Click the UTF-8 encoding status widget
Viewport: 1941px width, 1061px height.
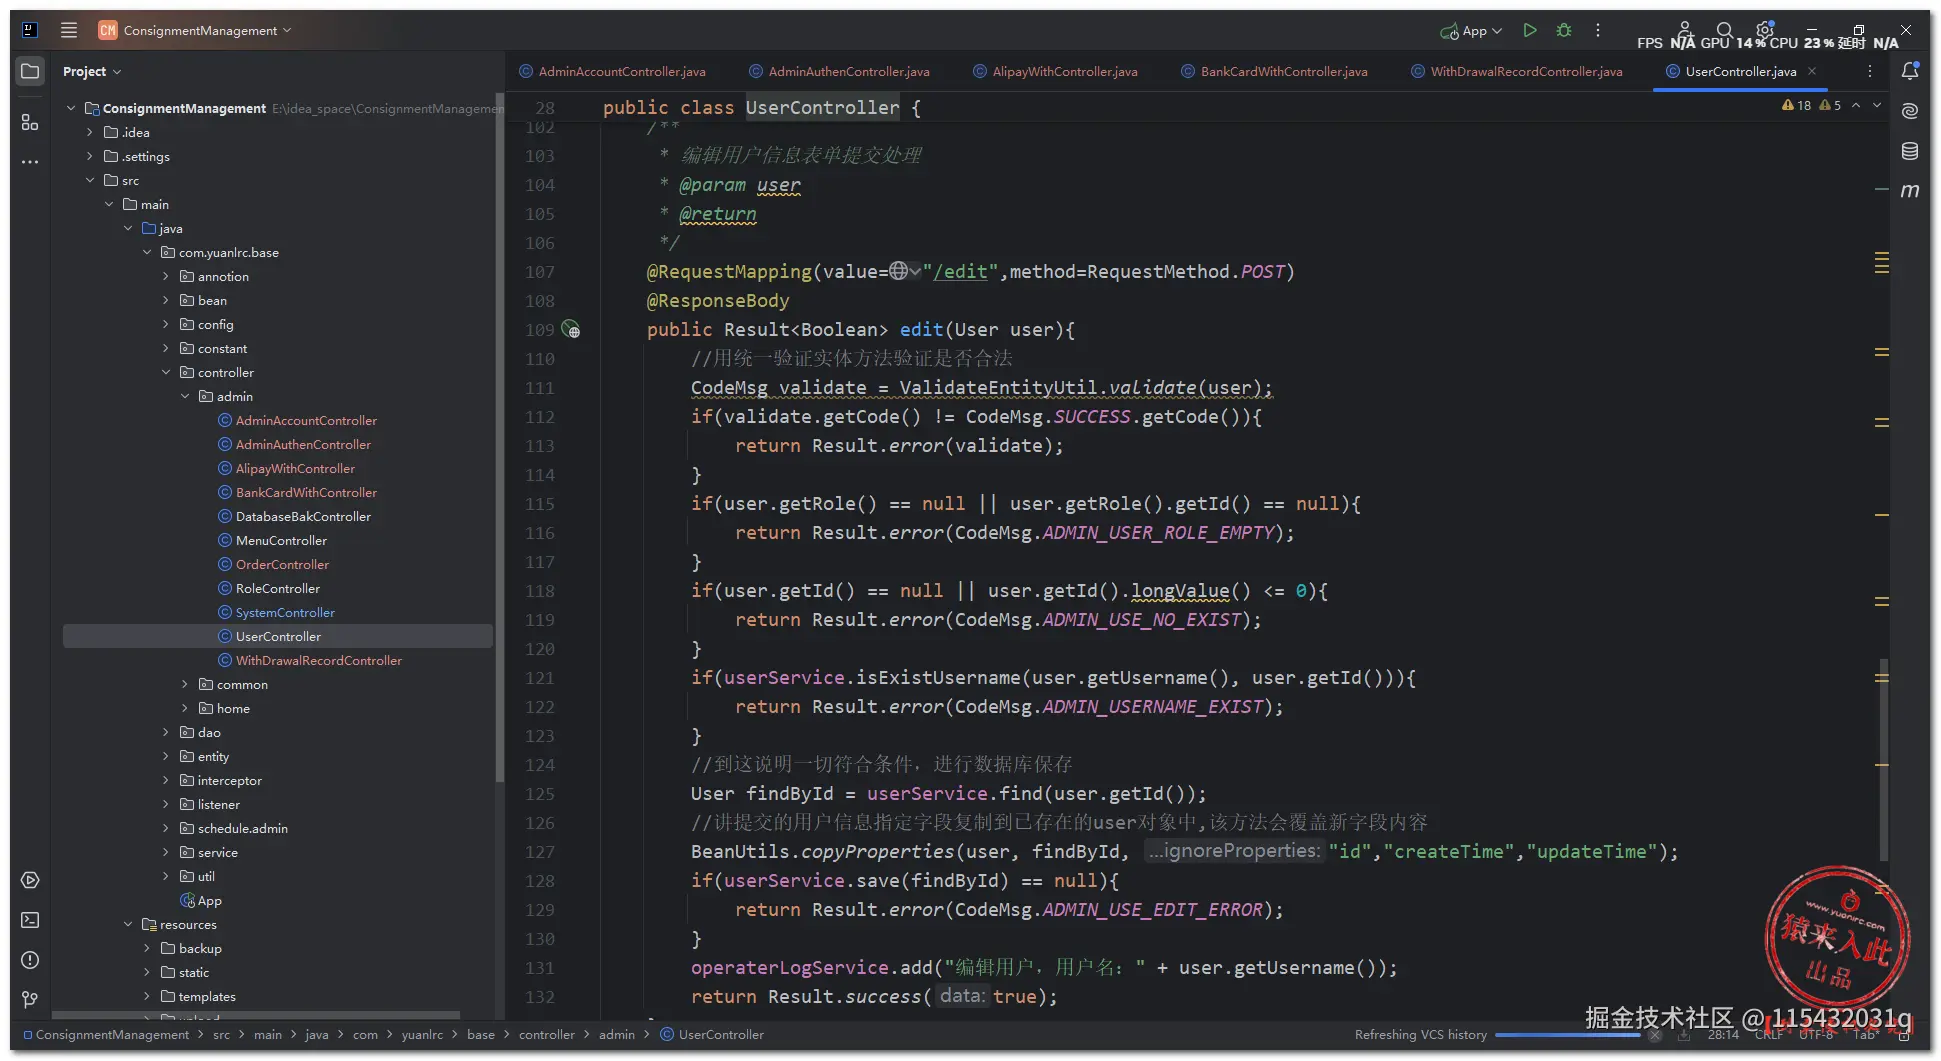click(1816, 1034)
